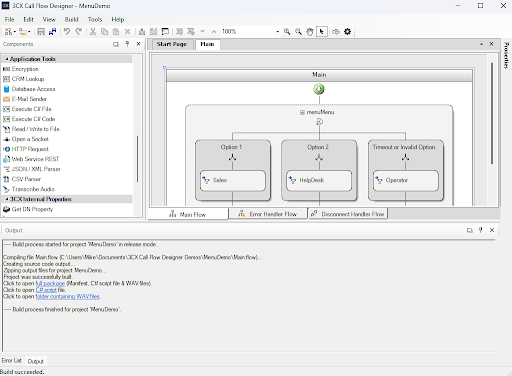This screenshot has width=512, height=376.
Task: Open the Help menu
Action: tap(117, 19)
